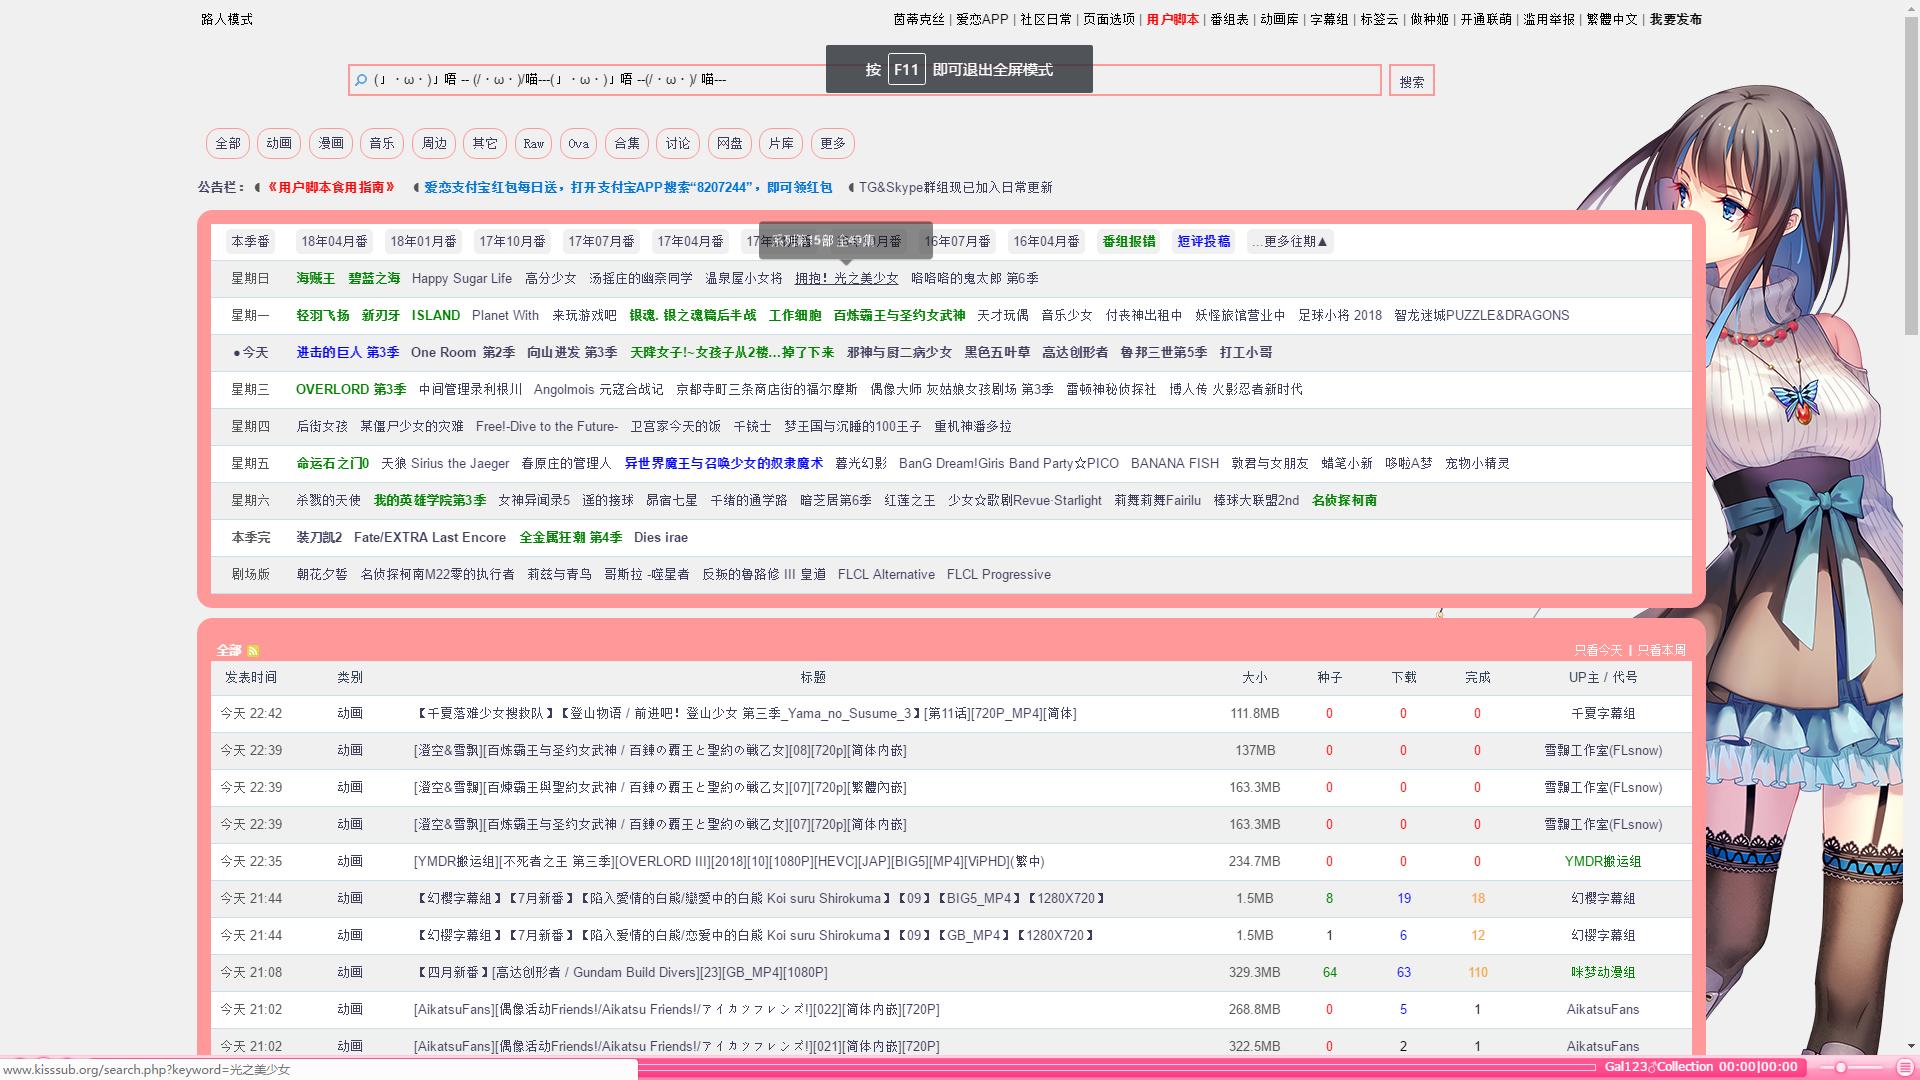Select the 网盘 category pill
Viewport: 1920px width, 1080px height.
(x=730, y=143)
